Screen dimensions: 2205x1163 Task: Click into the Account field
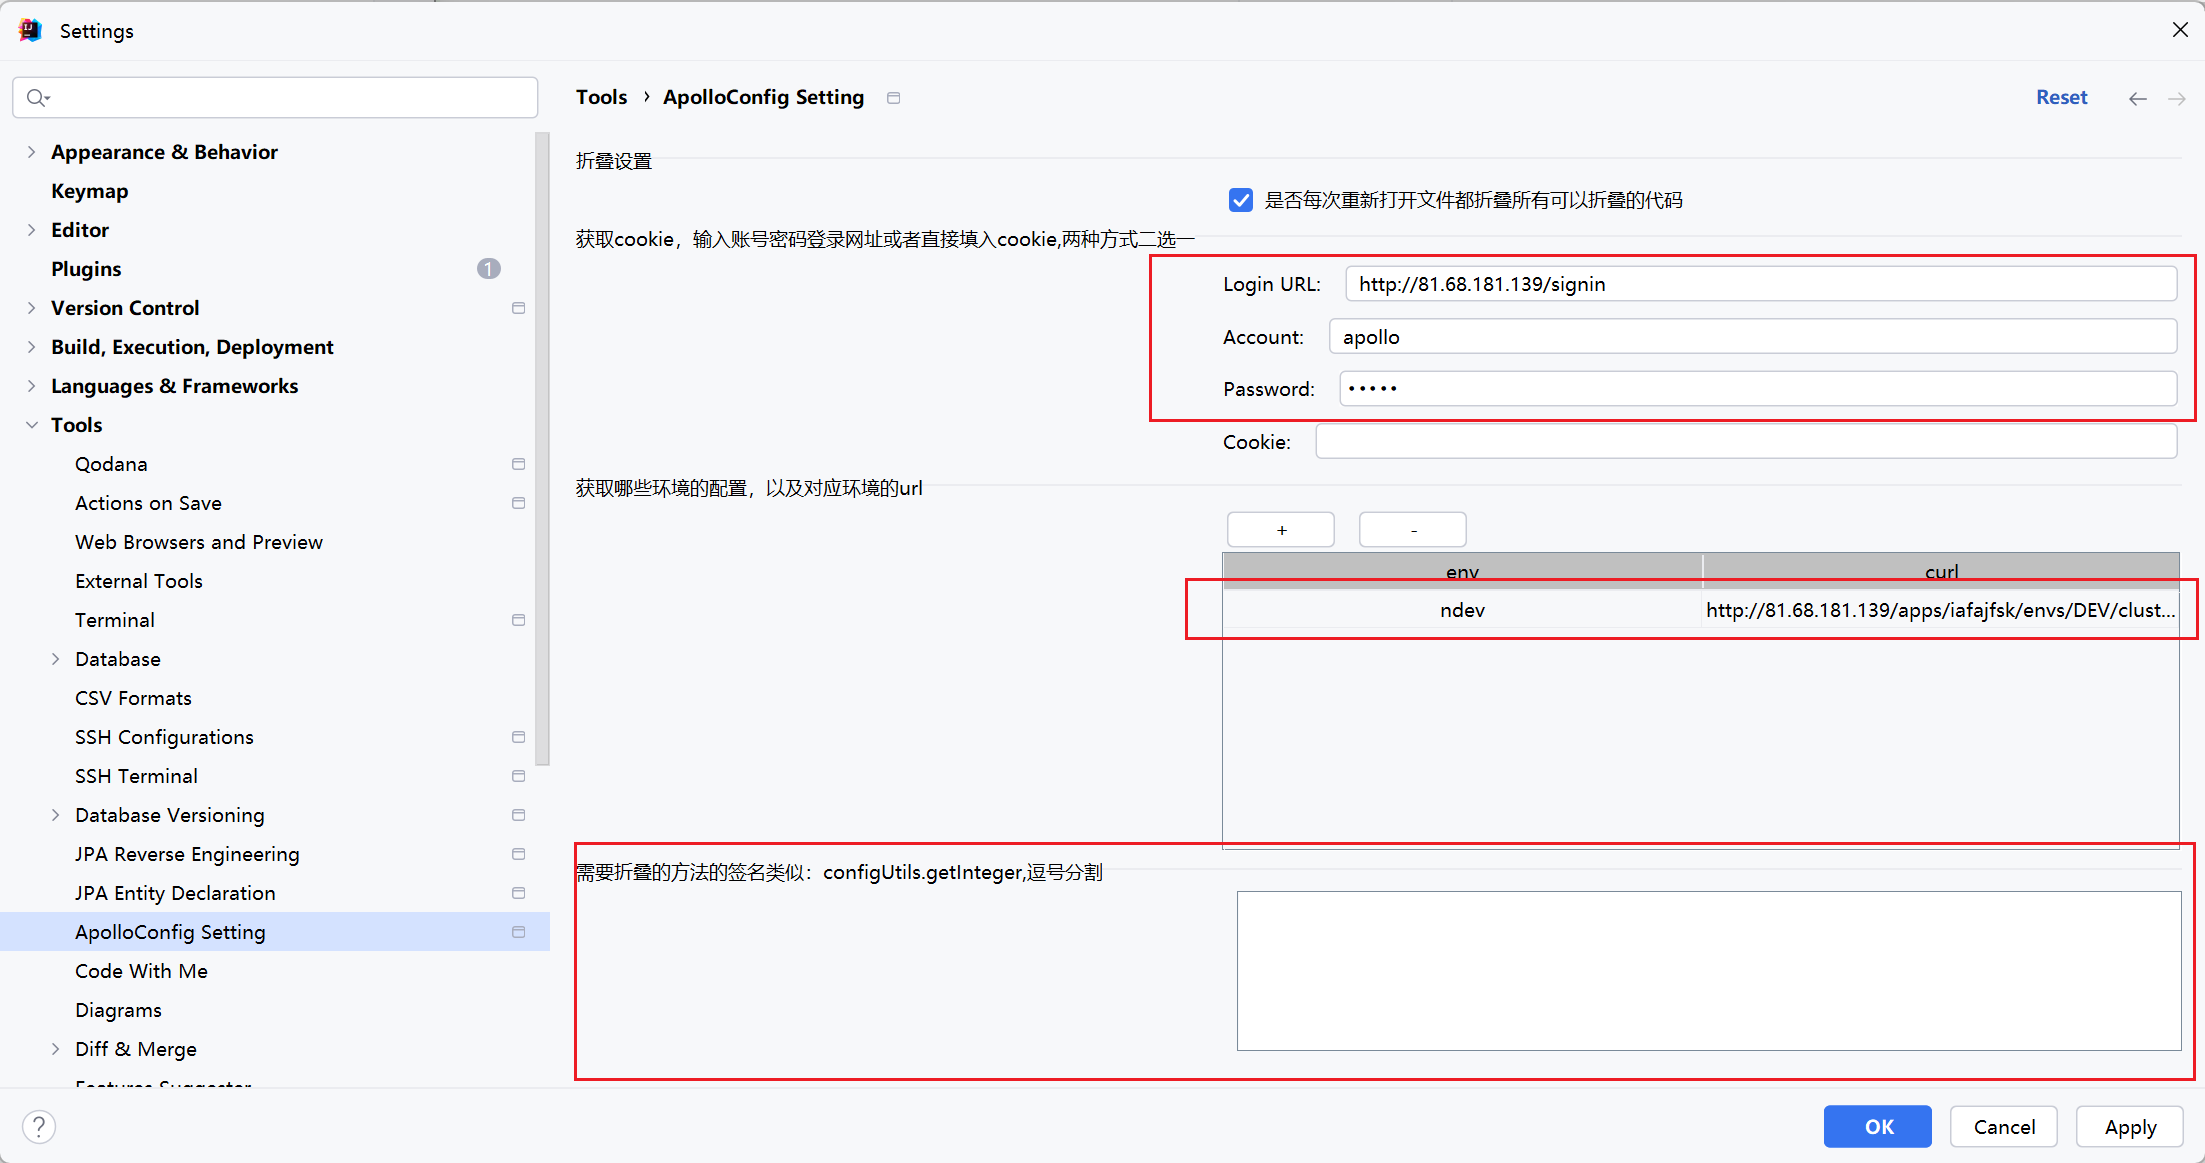click(1753, 337)
